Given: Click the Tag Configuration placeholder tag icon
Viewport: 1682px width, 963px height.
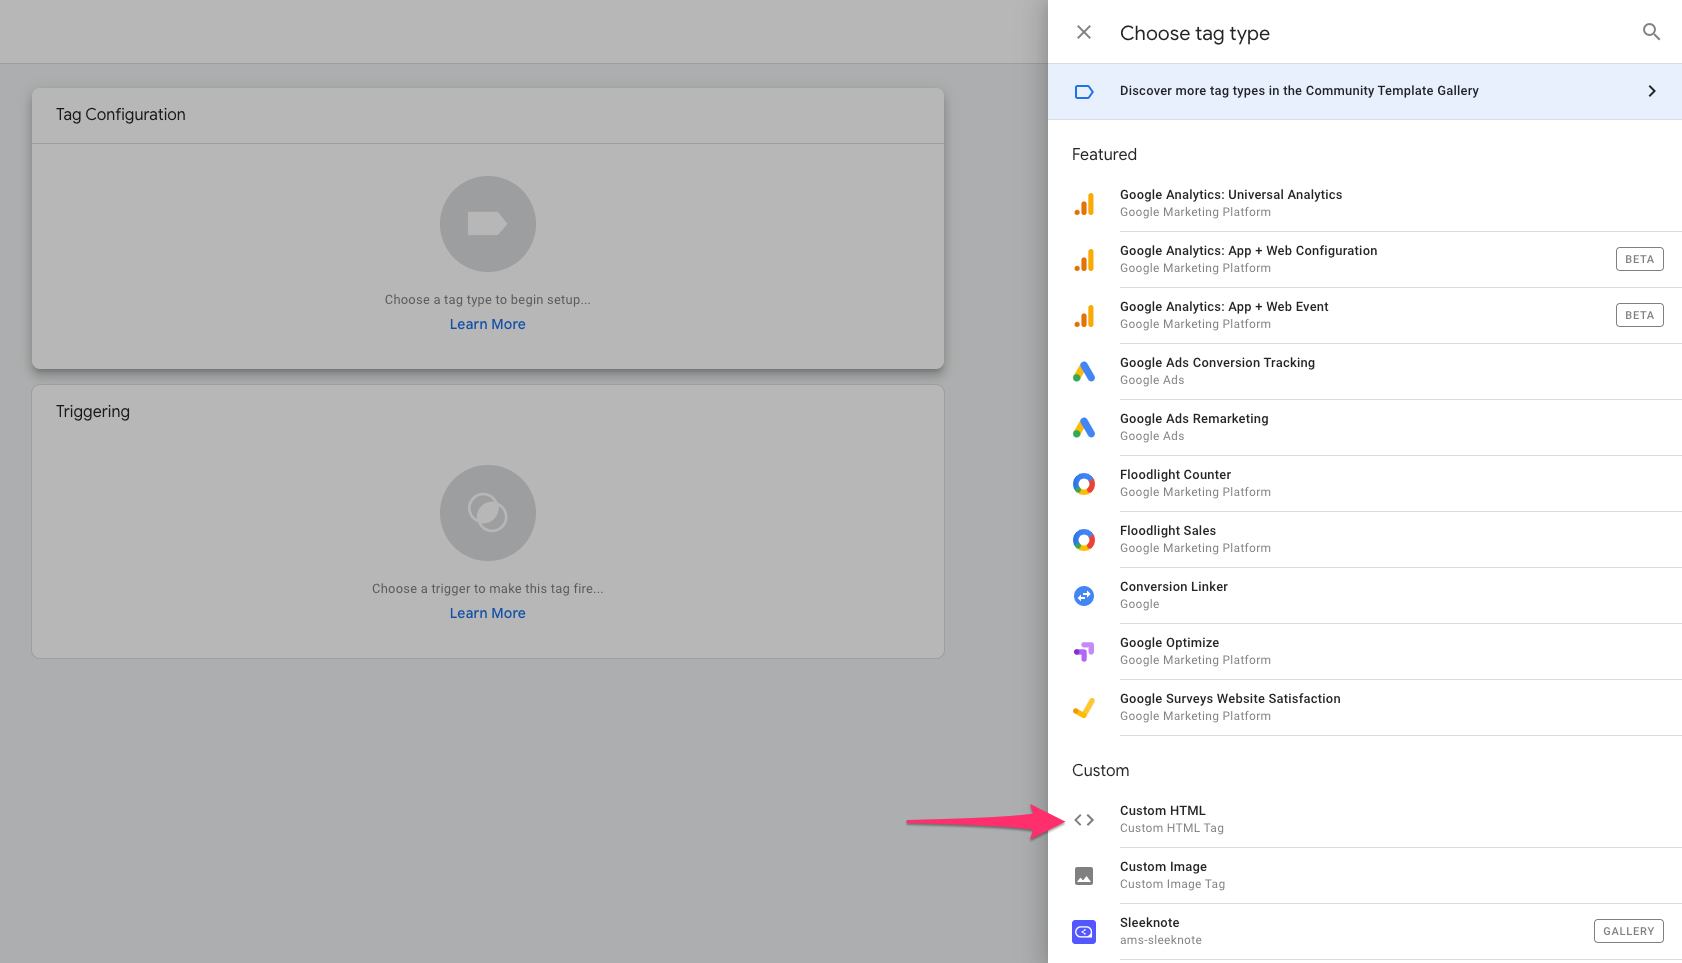Looking at the screenshot, I should point(488,224).
